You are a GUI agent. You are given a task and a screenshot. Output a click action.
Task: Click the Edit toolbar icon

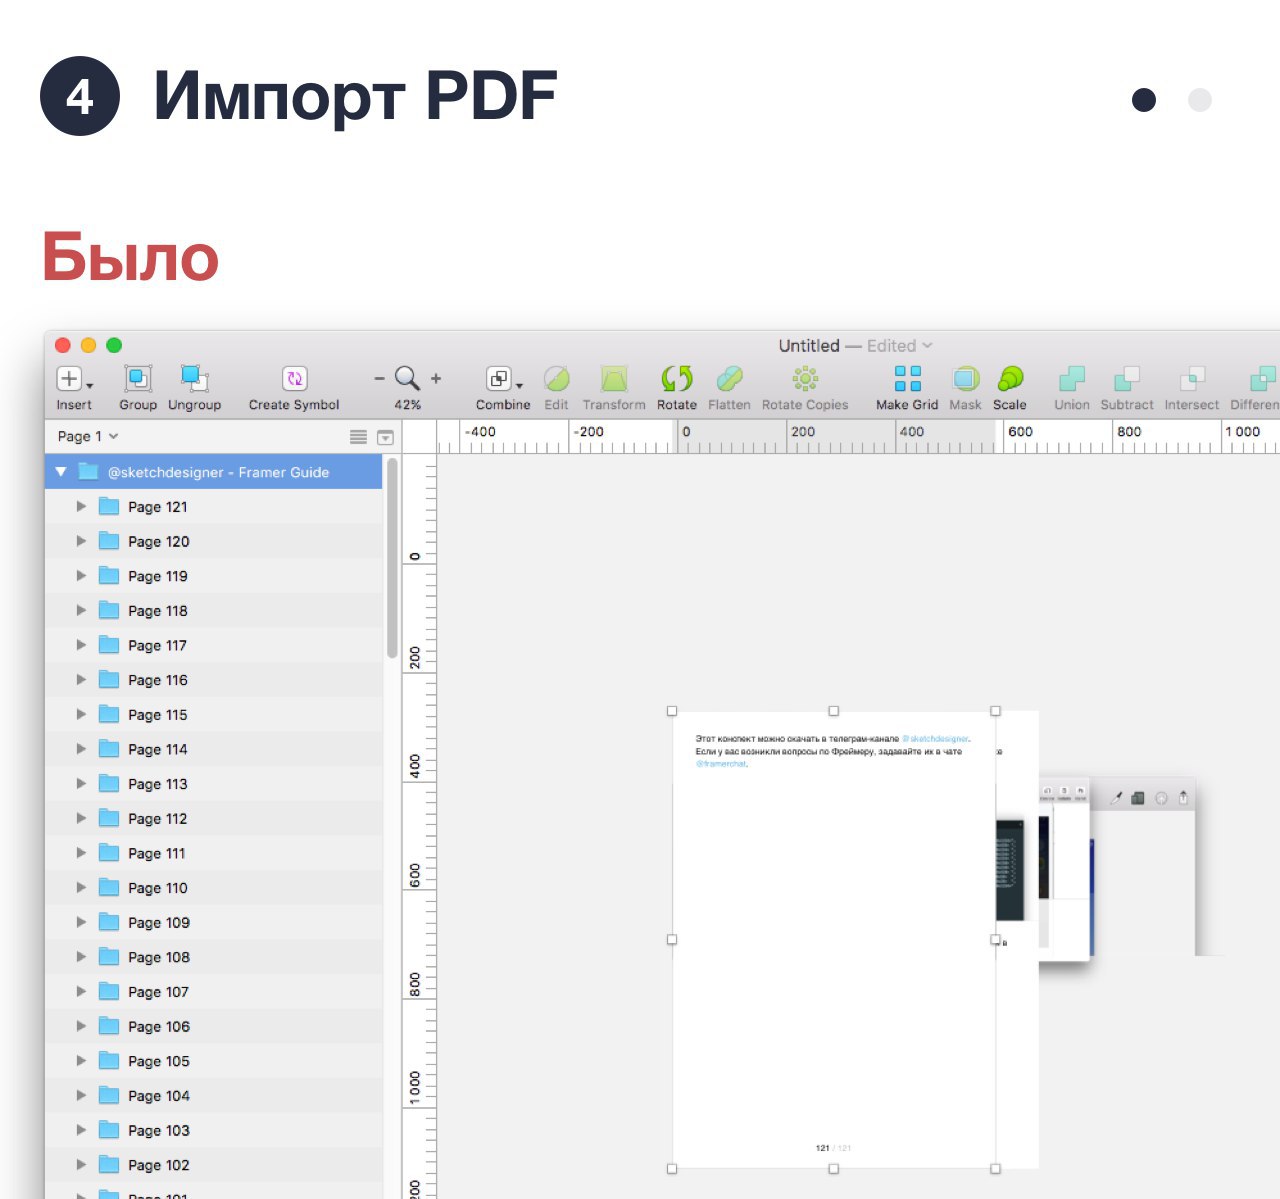point(557,378)
